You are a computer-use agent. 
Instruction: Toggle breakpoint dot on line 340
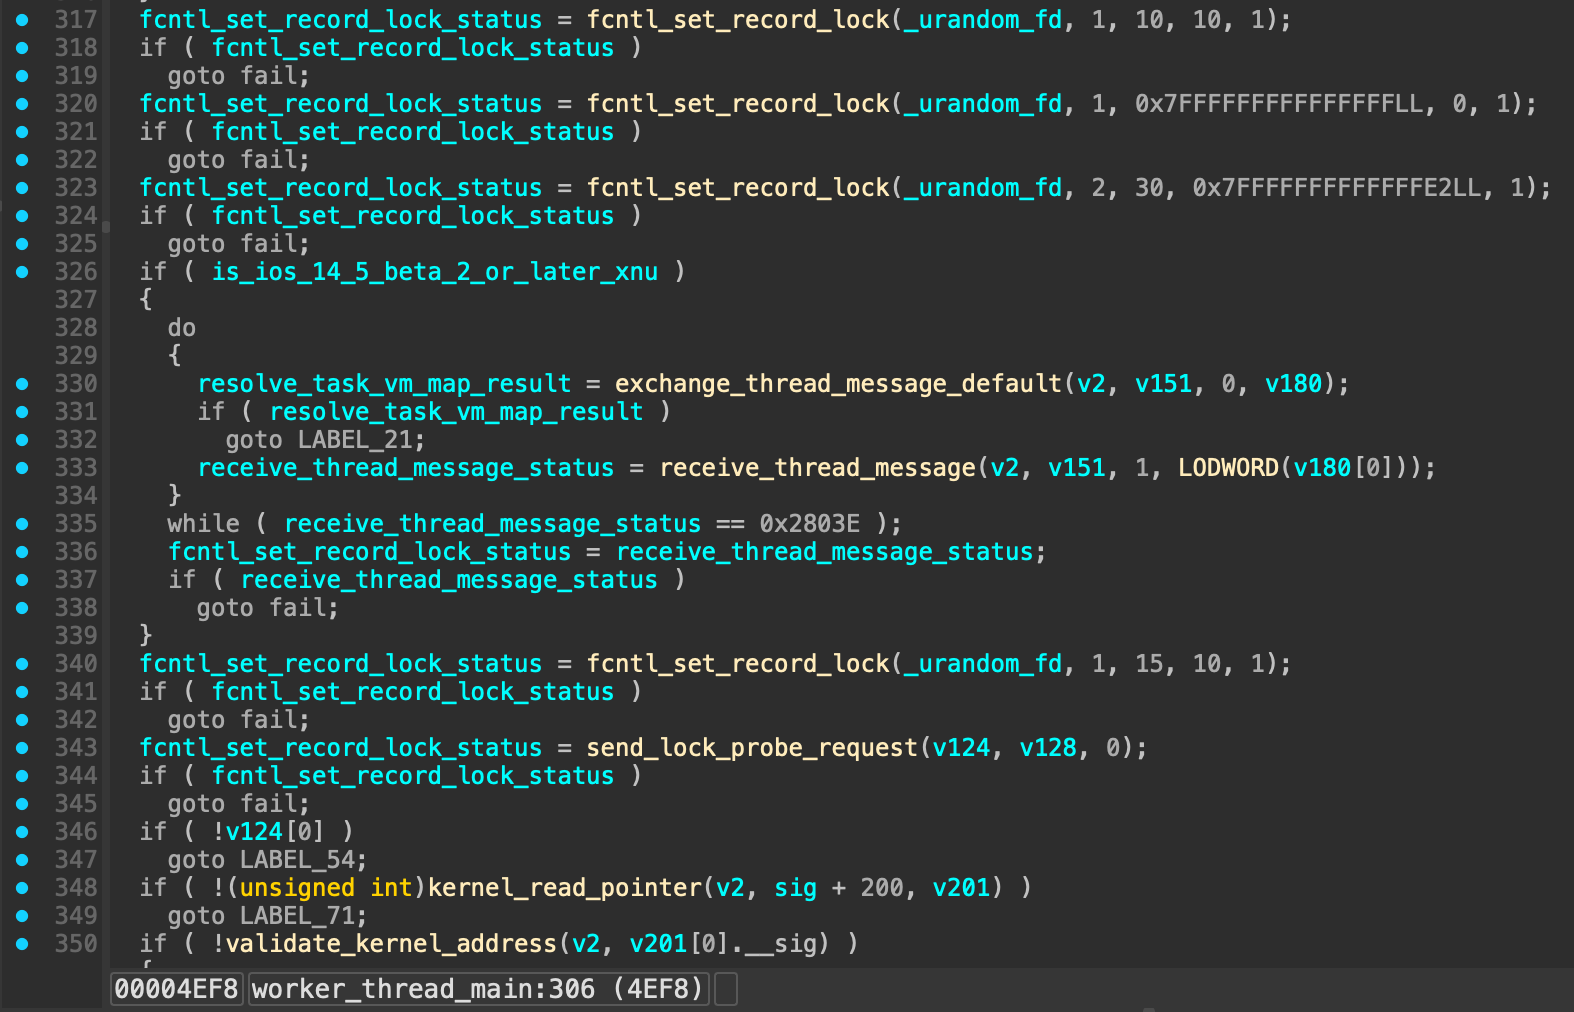pos(22,664)
